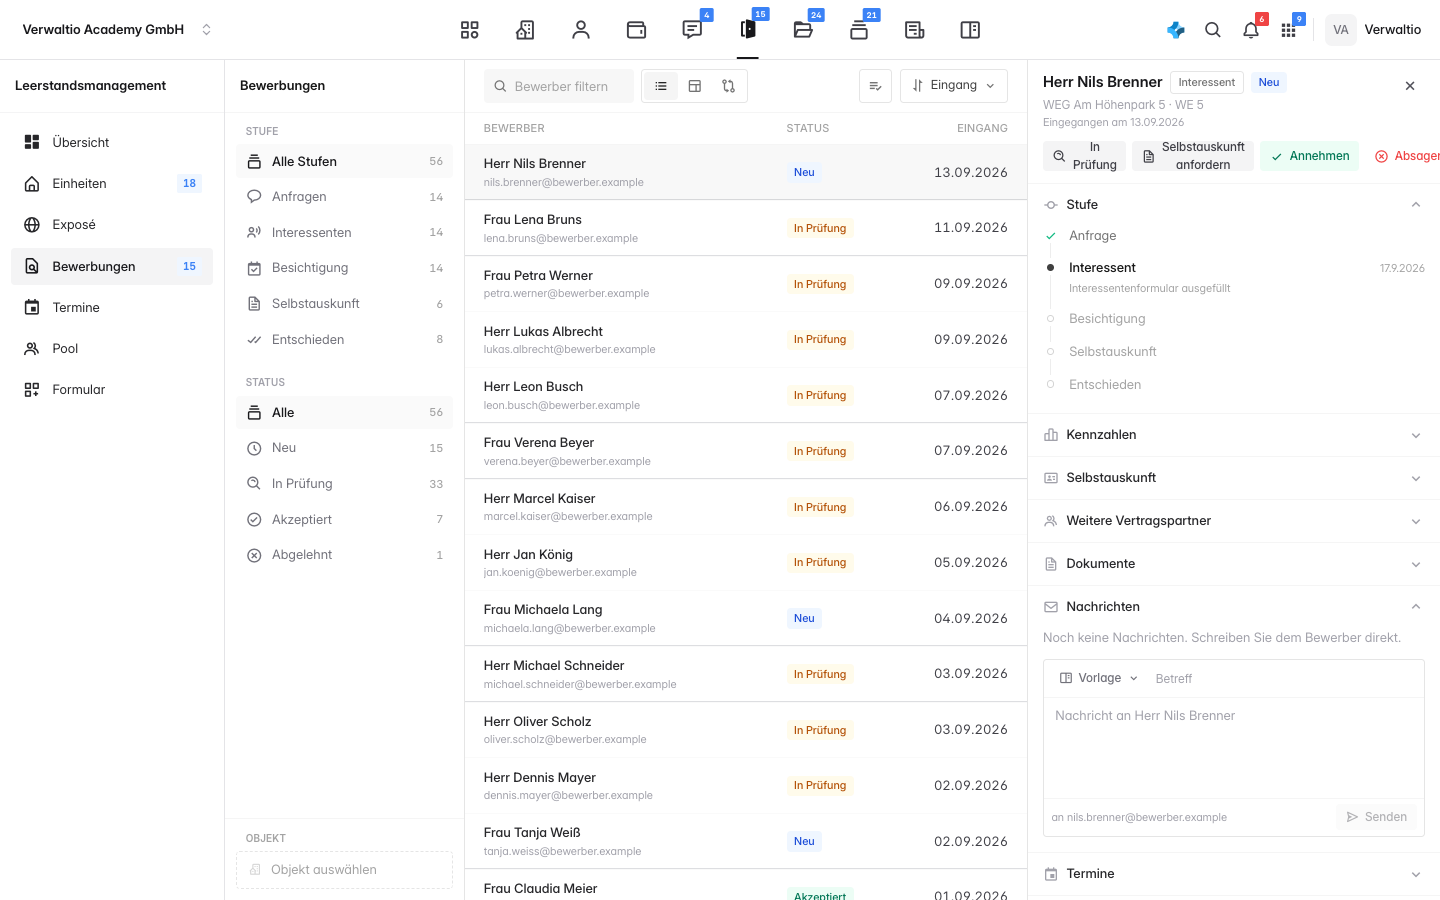Switch to list view of applicants

661,86
